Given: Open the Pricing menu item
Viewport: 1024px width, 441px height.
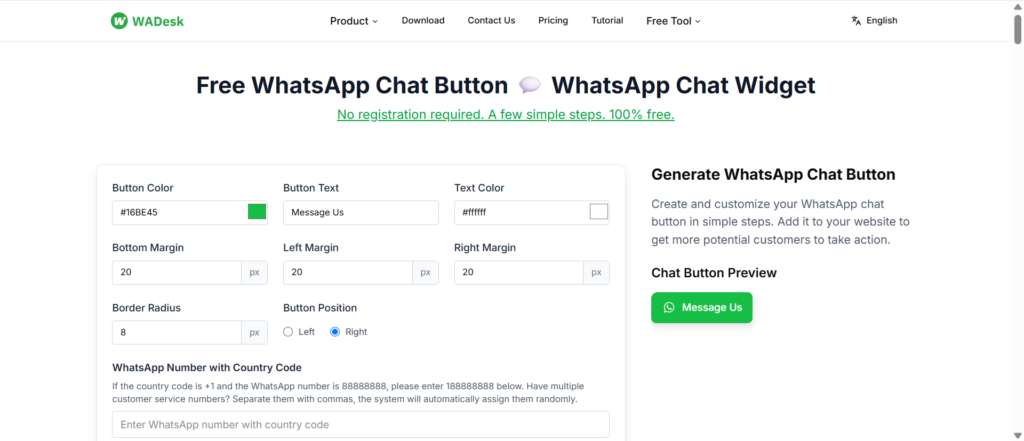Looking at the screenshot, I should pyautogui.click(x=553, y=20).
